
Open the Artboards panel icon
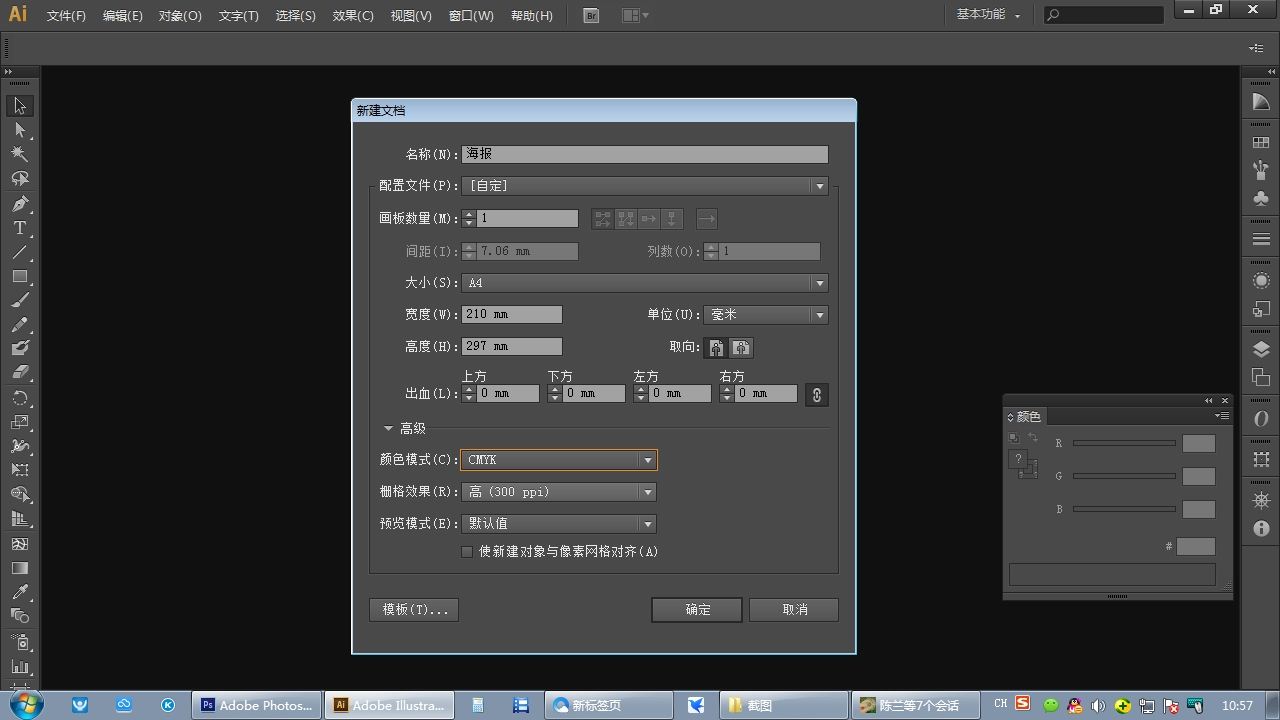(x=1261, y=378)
